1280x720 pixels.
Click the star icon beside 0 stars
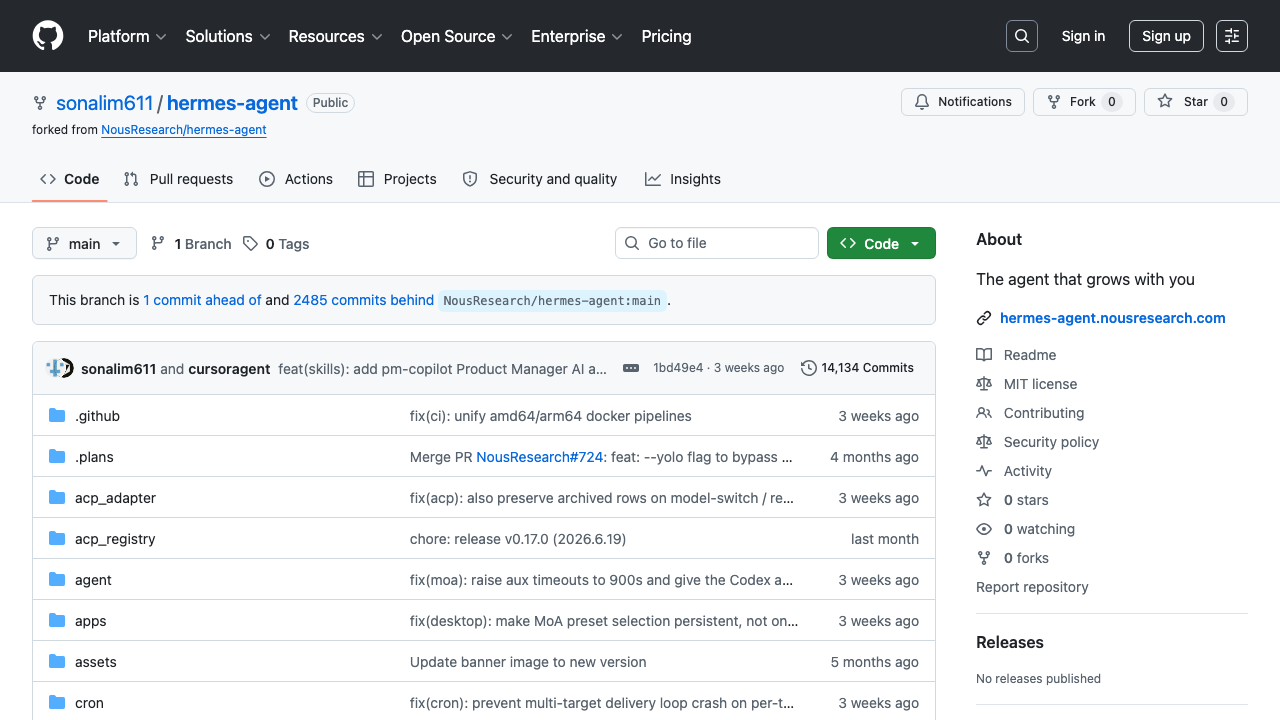984,500
